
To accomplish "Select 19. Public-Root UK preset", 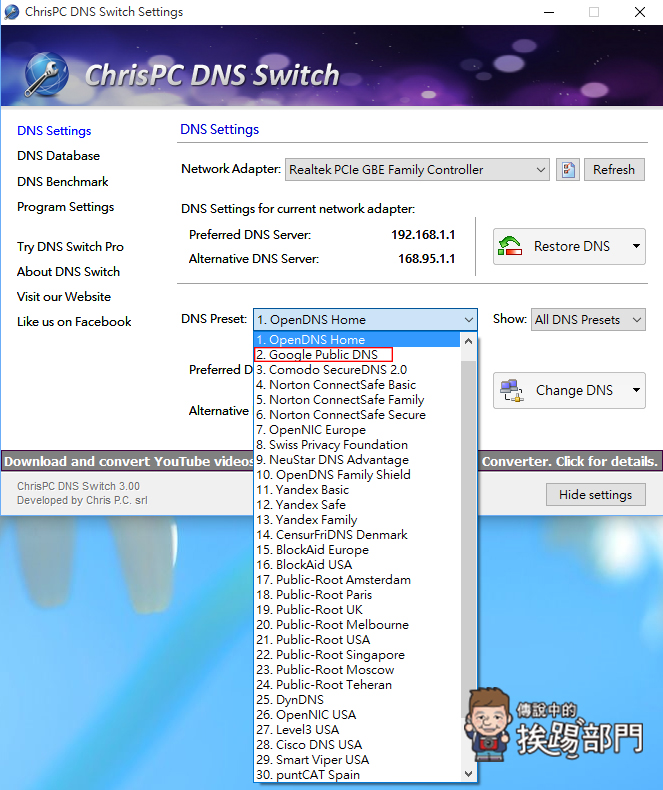I will [x=357, y=610].
